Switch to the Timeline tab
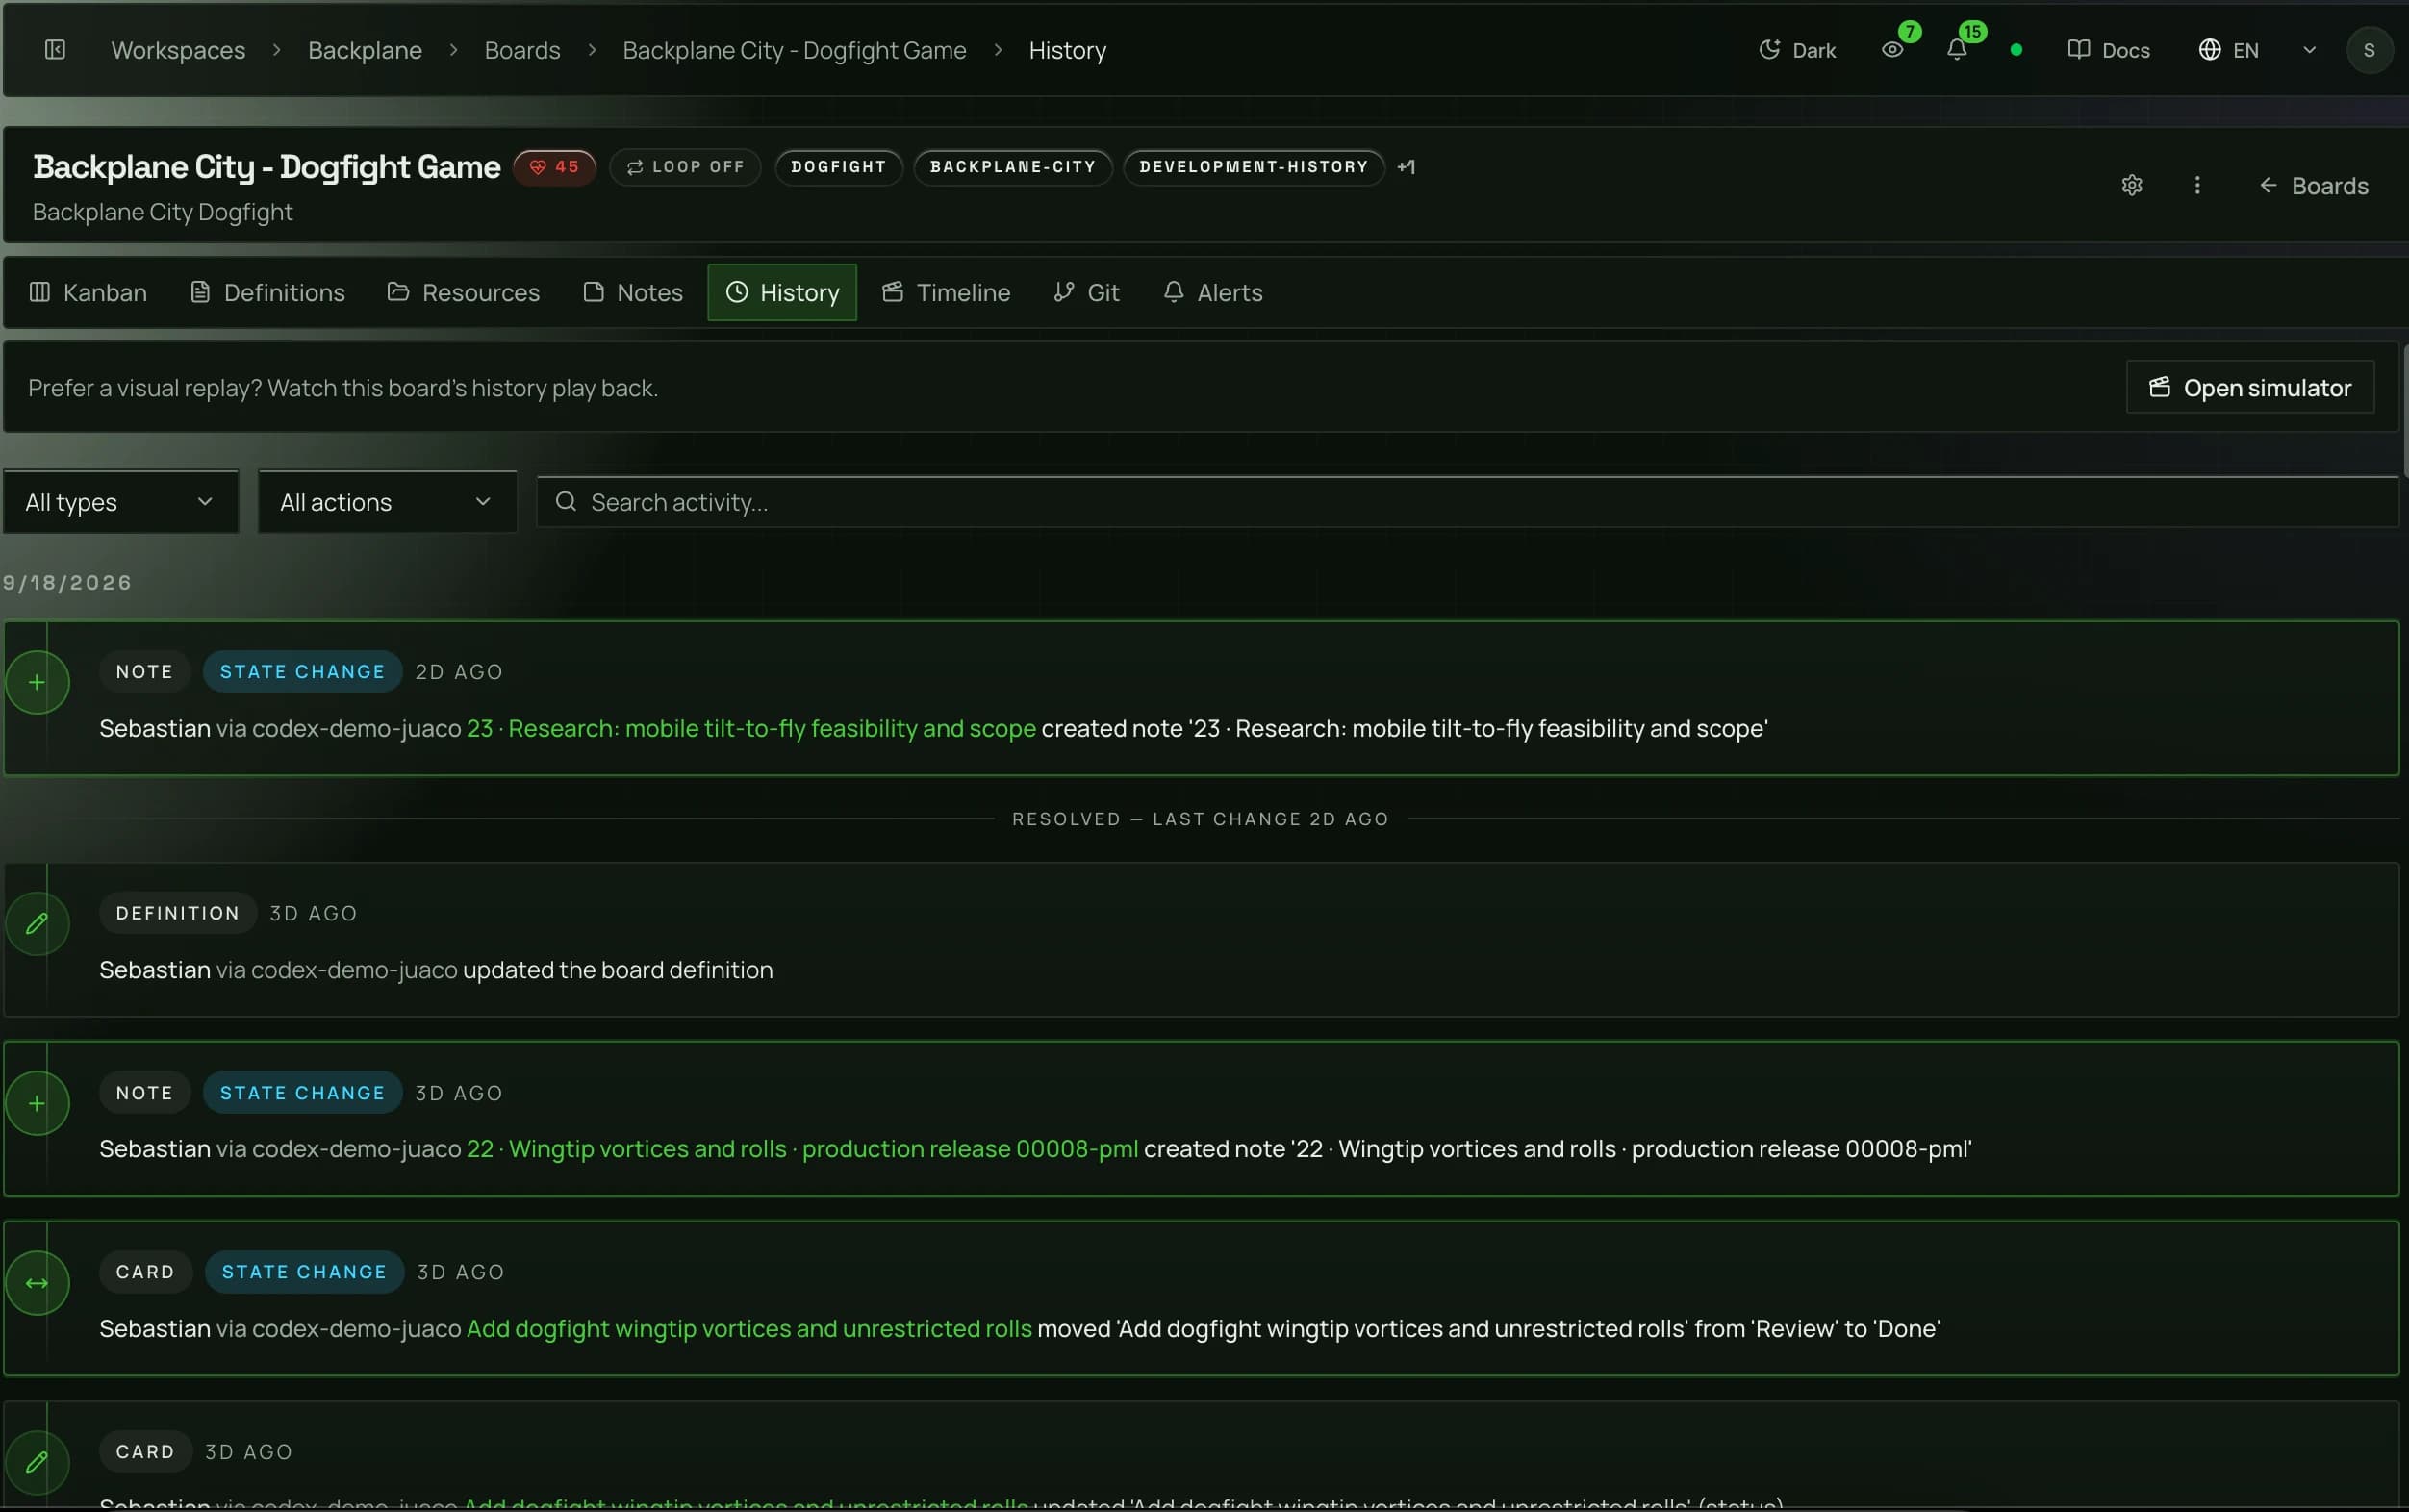Screen dimensions: 2409x1512 point(946,292)
